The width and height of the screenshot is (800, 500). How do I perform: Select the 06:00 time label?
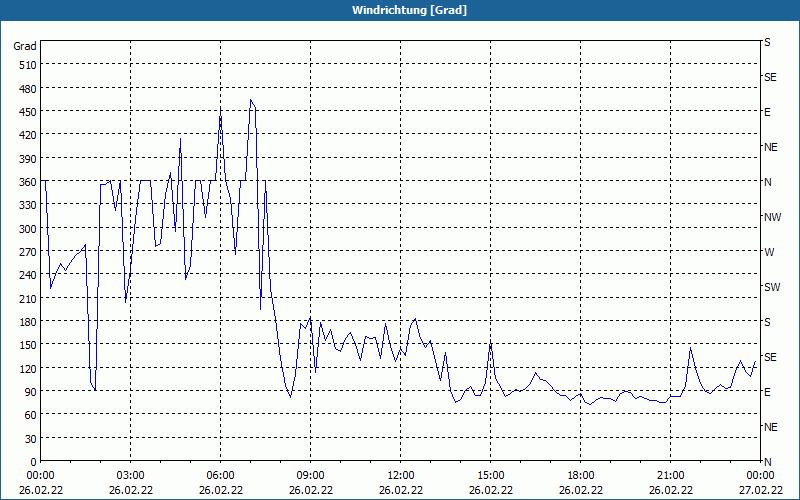220,476
